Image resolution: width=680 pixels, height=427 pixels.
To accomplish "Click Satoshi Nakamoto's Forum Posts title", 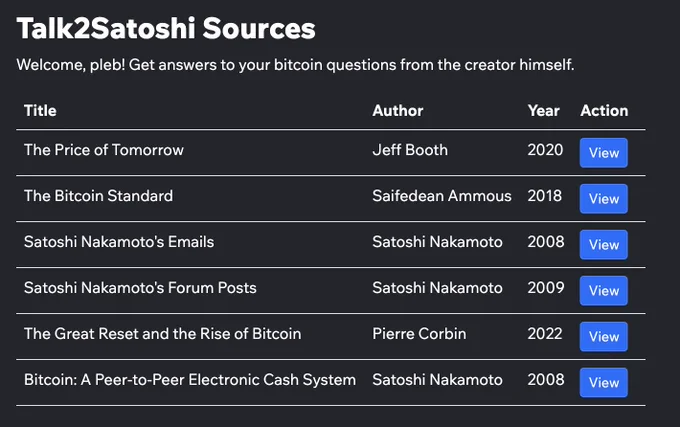I will [140, 288].
